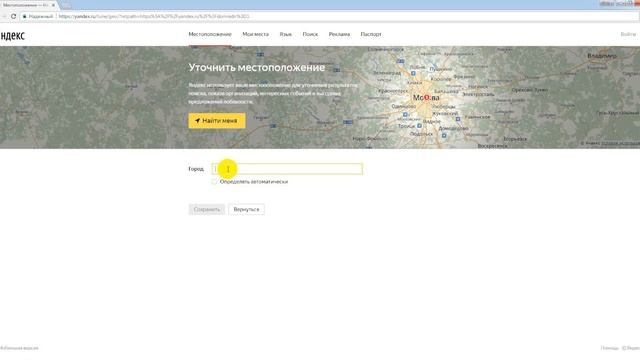This screenshot has height=360, width=640.
Task: Switch to the Язык tab
Action: pos(285,34)
